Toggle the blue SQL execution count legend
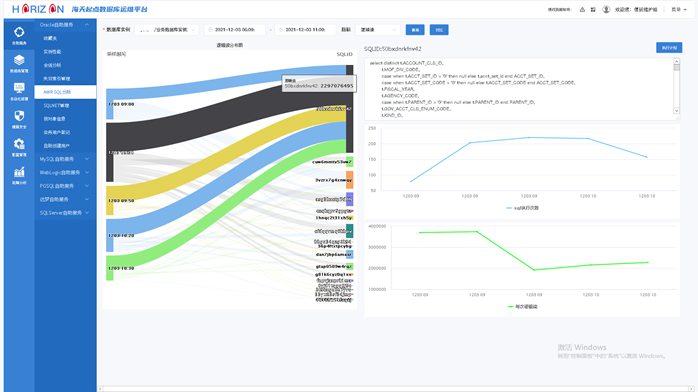 click(523, 208)
